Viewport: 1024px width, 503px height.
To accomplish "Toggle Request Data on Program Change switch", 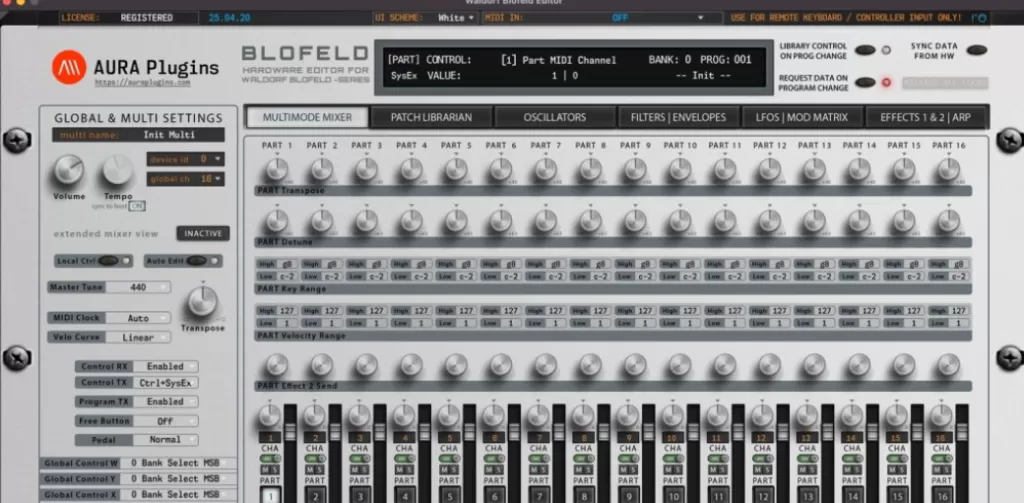I will click(x=865, y=82).
